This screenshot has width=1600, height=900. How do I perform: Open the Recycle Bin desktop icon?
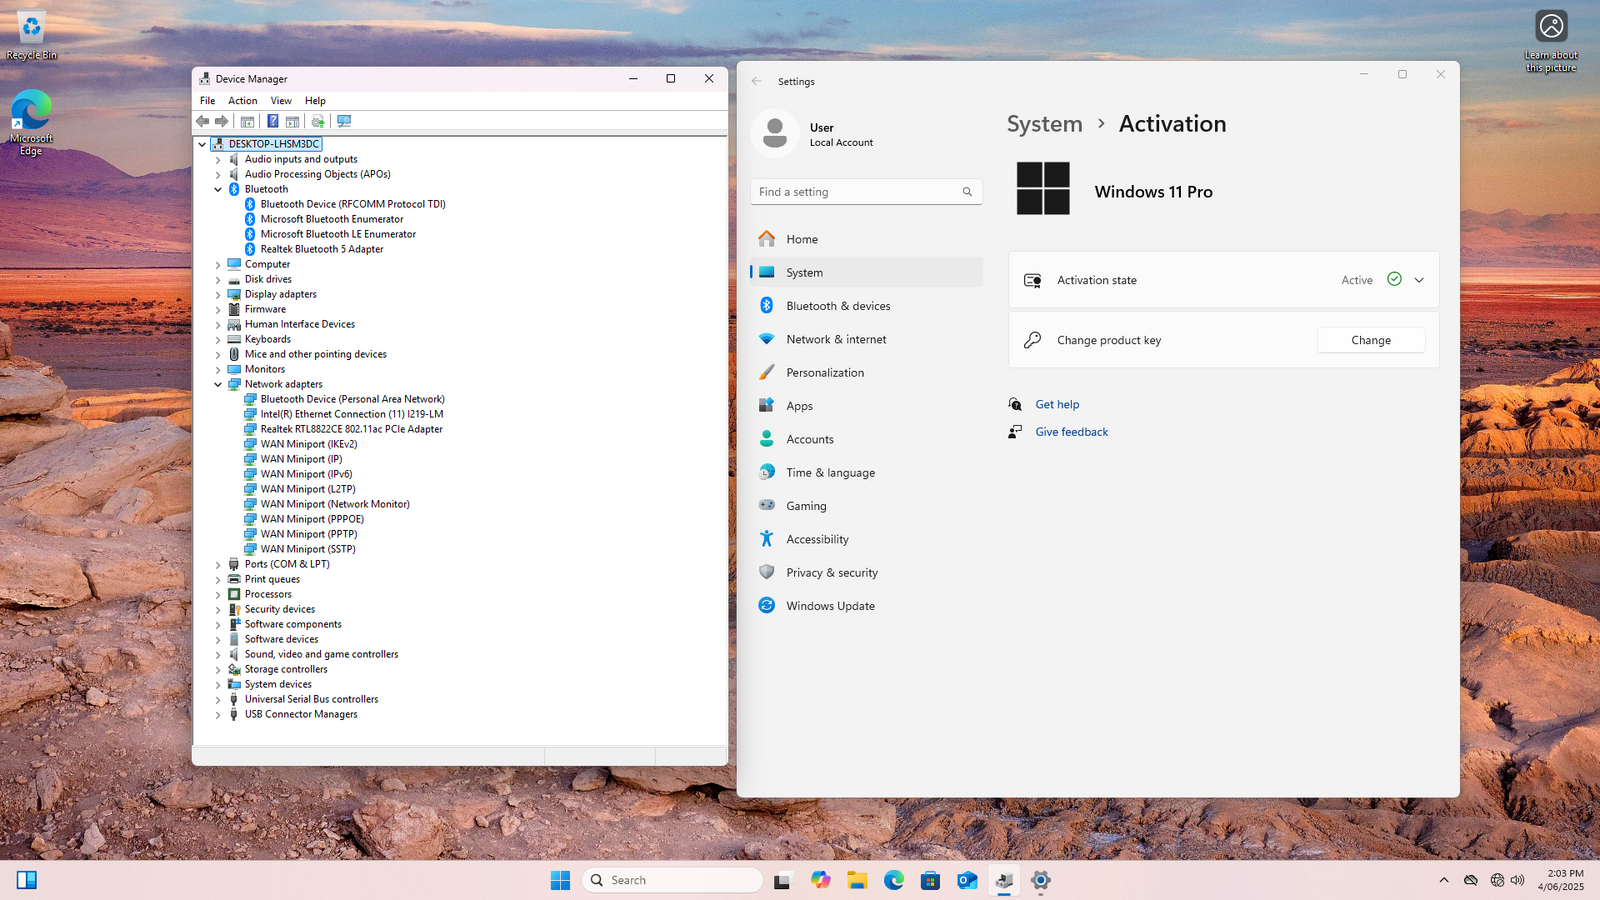(31, 37)
